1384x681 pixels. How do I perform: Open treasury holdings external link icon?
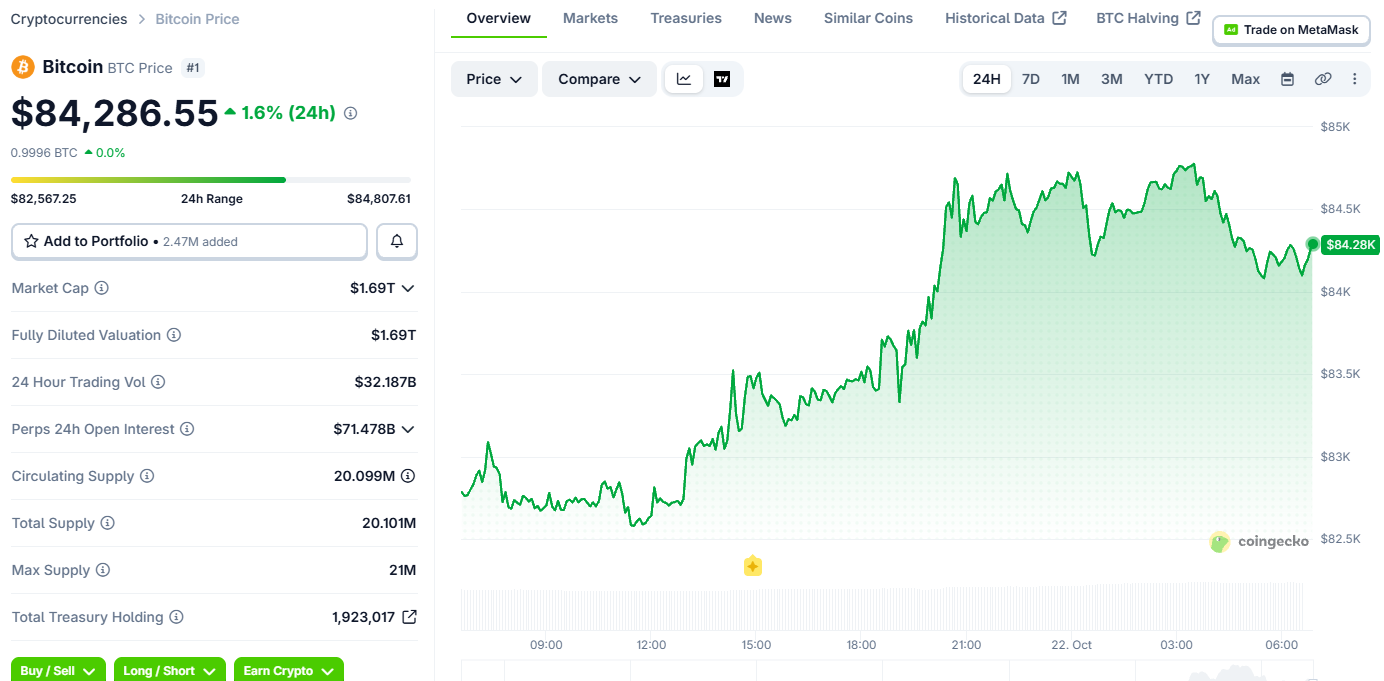pos(409,617)
